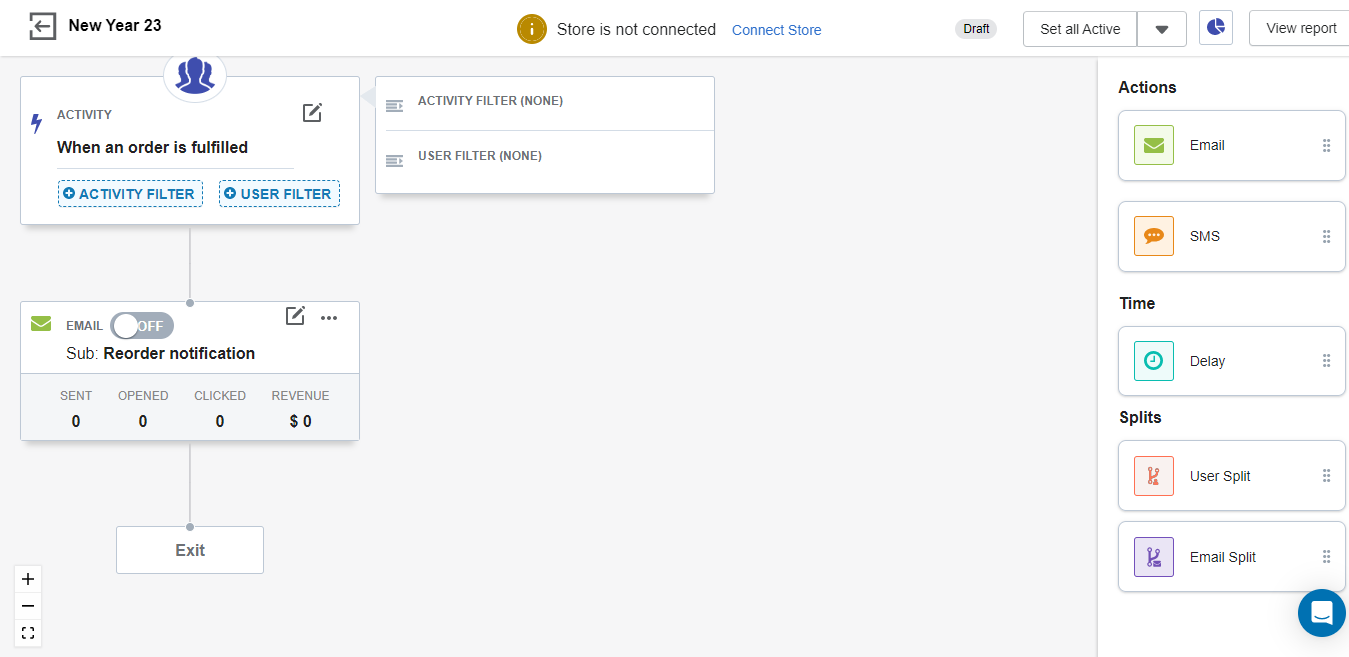This screenshot has width=1349, height=657.
Task: Open the pie chart analytics icon
Action: point(1215,28)
